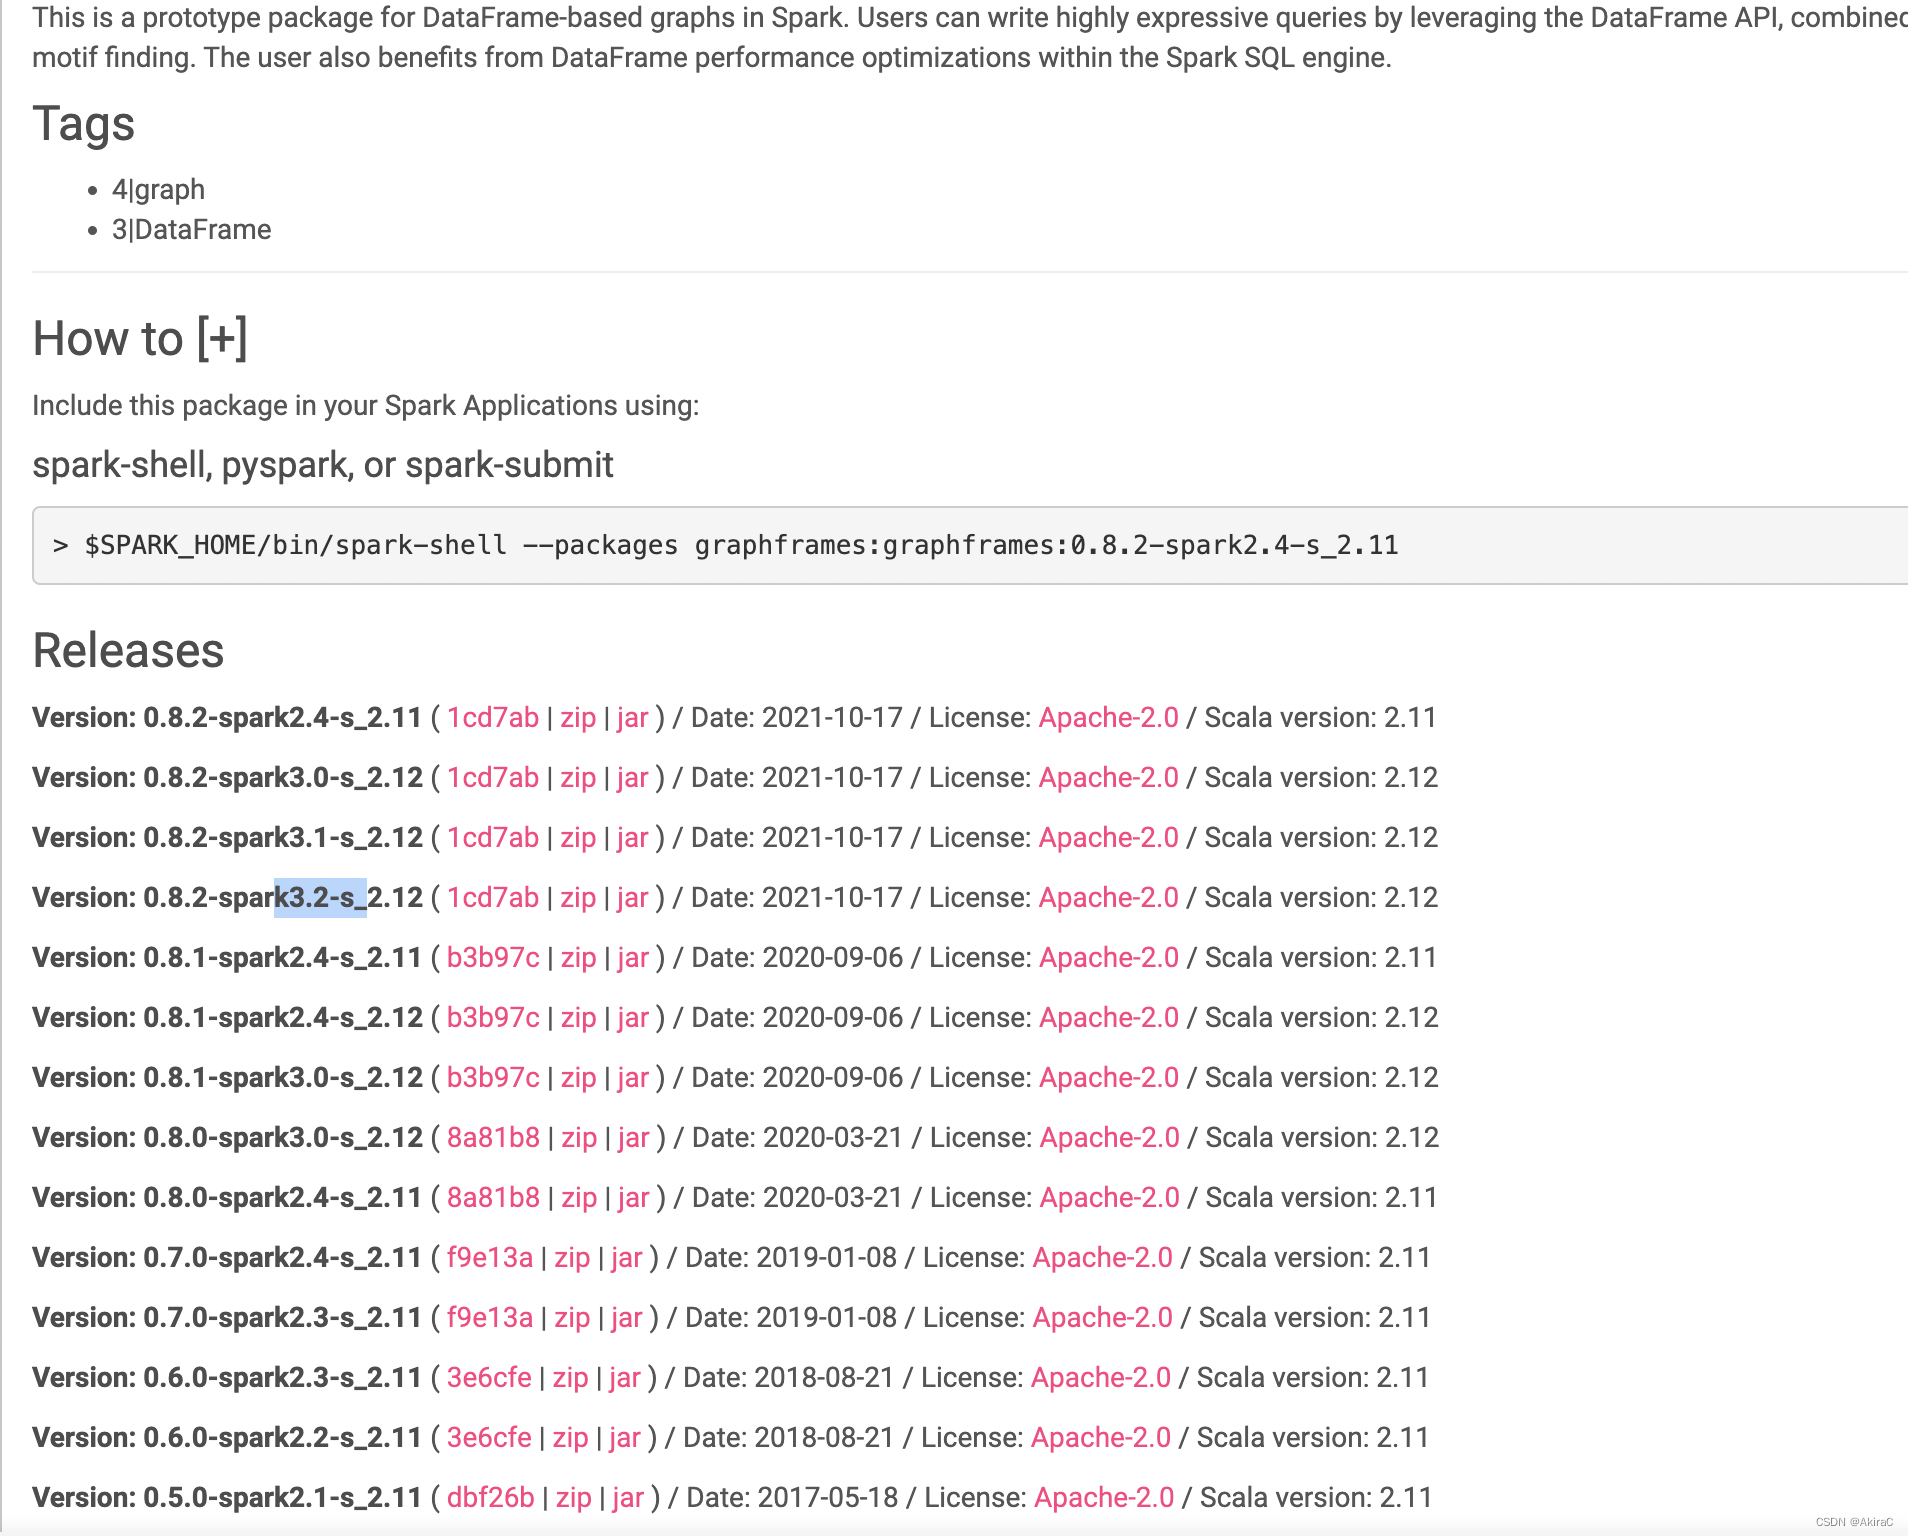
Task: Download zip for 0.8.1-spark3.0-s_2.12
Action: pos(579,1078)
